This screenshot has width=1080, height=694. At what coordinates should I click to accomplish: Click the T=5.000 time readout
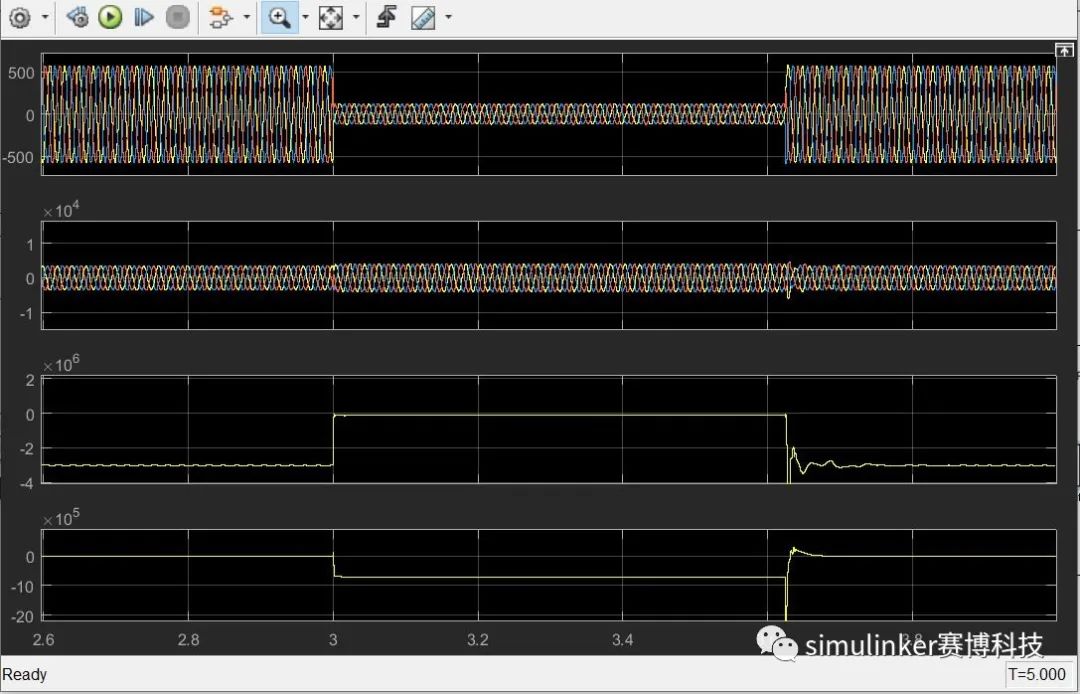[x=1037, y=674]
